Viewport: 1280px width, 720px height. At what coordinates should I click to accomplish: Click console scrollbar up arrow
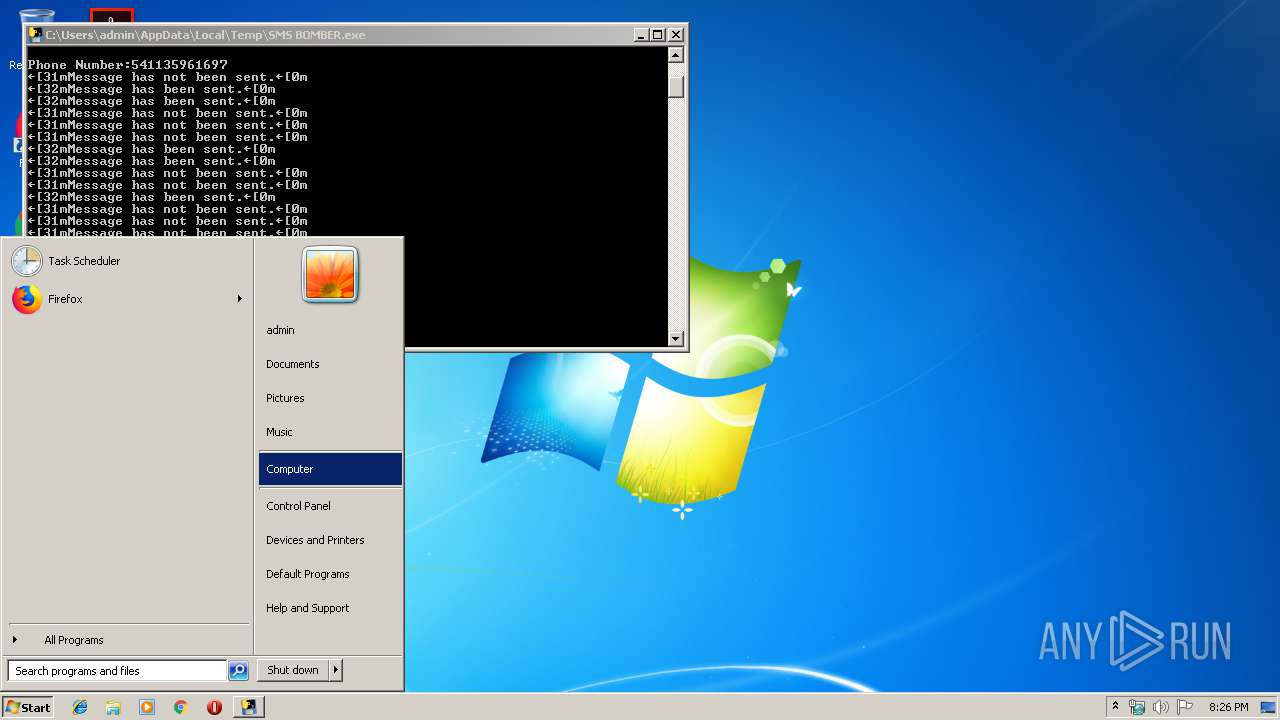click(676, 56)
